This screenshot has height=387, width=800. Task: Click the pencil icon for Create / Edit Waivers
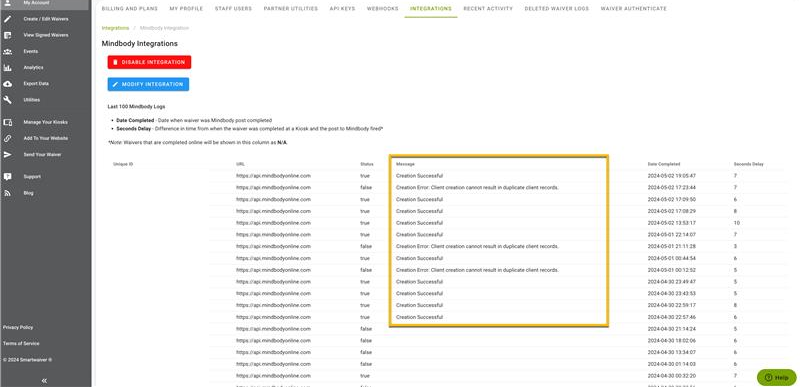(8, 19)
